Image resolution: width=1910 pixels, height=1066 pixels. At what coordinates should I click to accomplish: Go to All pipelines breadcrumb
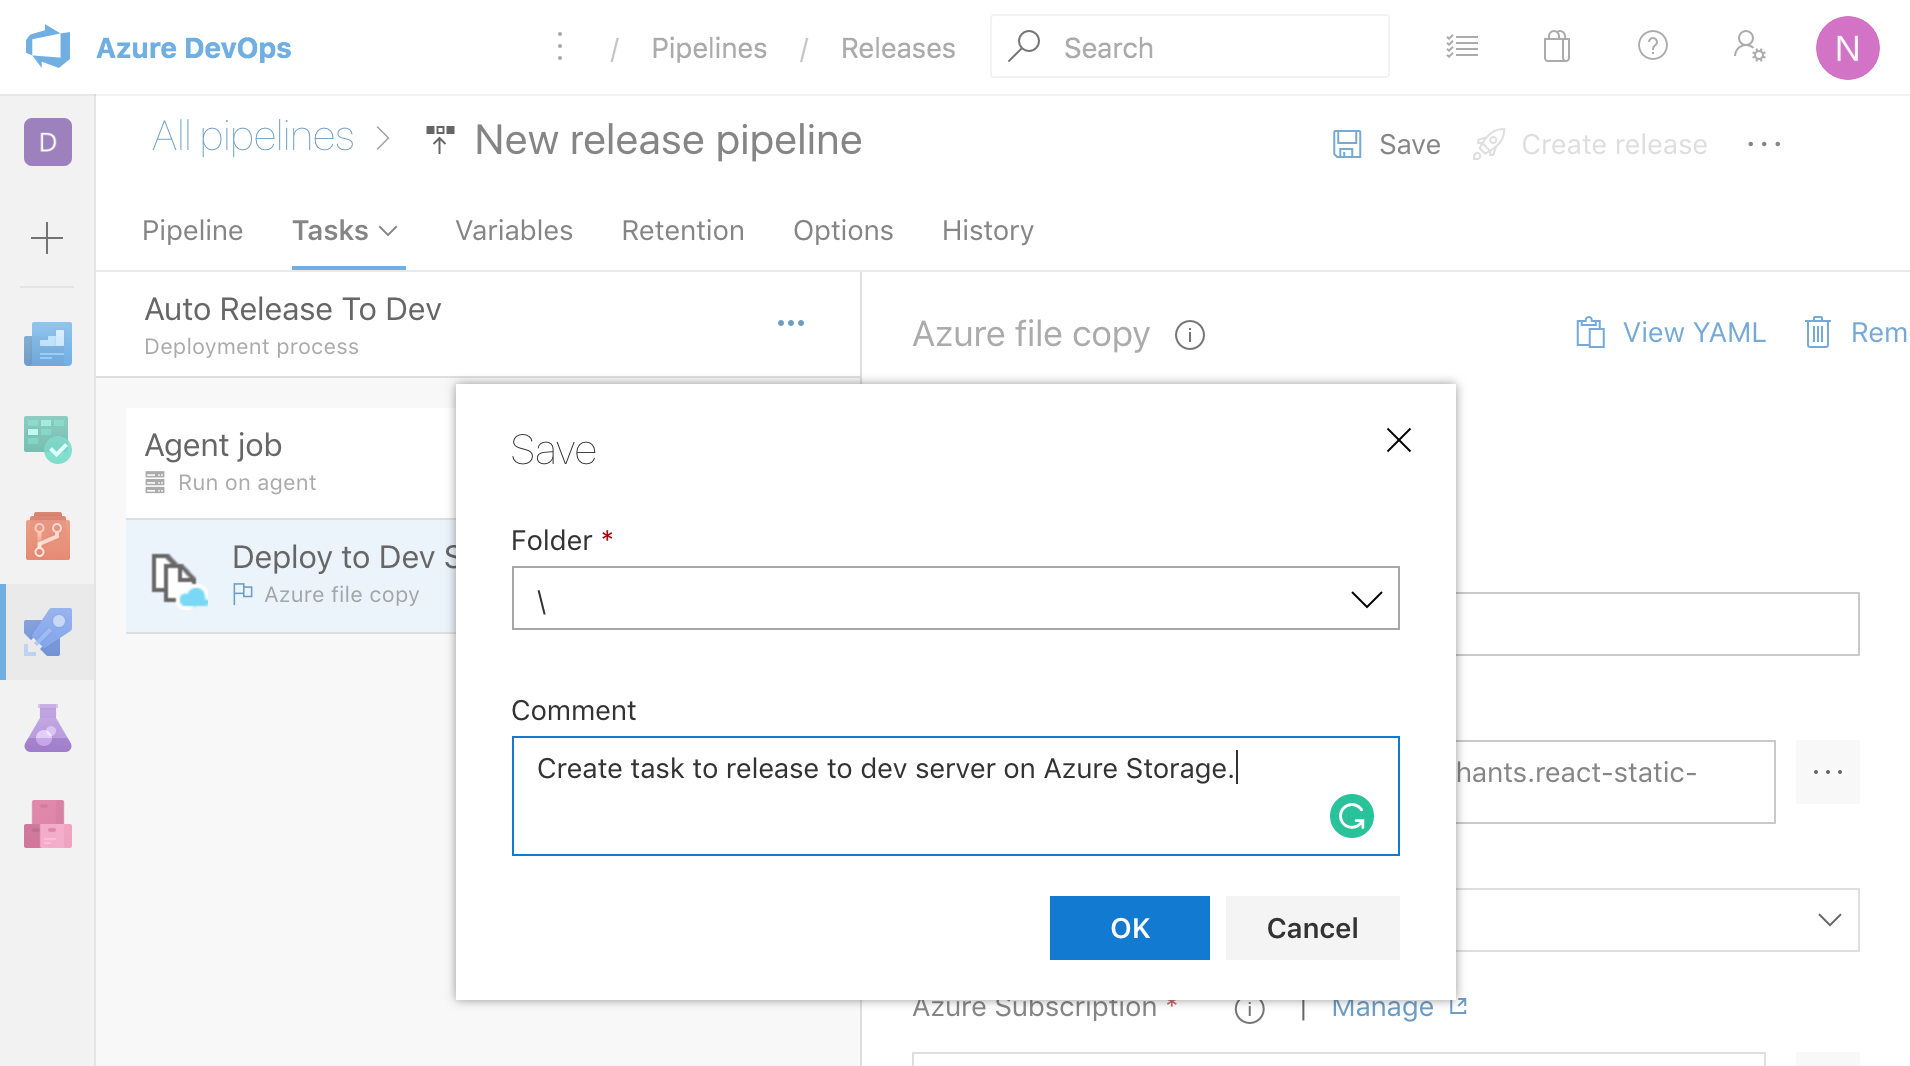click(253, 136)
